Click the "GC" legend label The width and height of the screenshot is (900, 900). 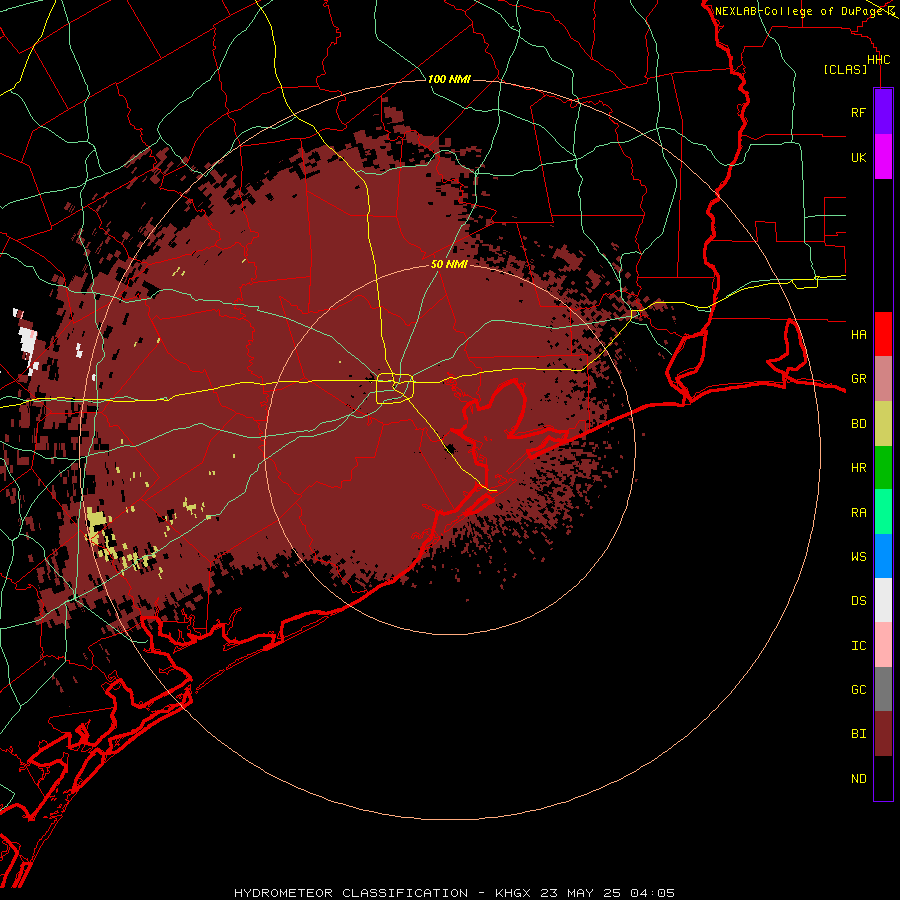pos(858,689)
